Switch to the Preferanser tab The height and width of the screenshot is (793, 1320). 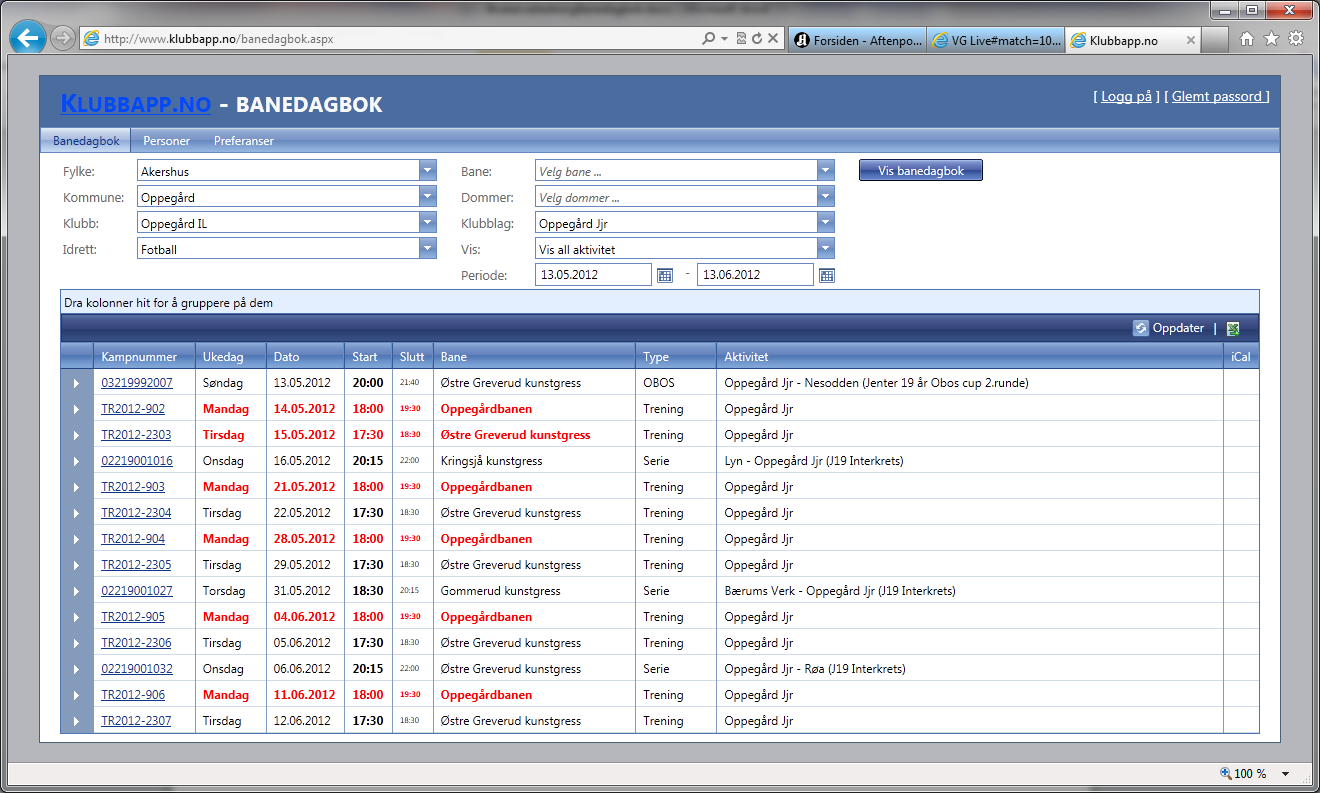243,141
